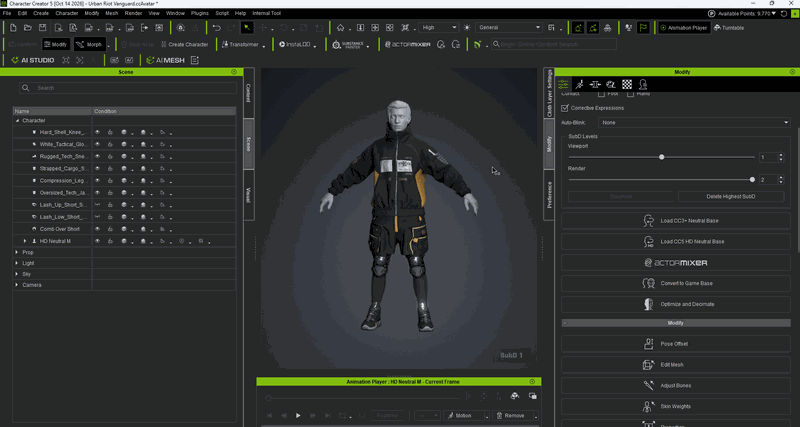Screen dimensions: 800x427
Task: Click the Viewport SubD slider handle
Action: tap(662, 157)
